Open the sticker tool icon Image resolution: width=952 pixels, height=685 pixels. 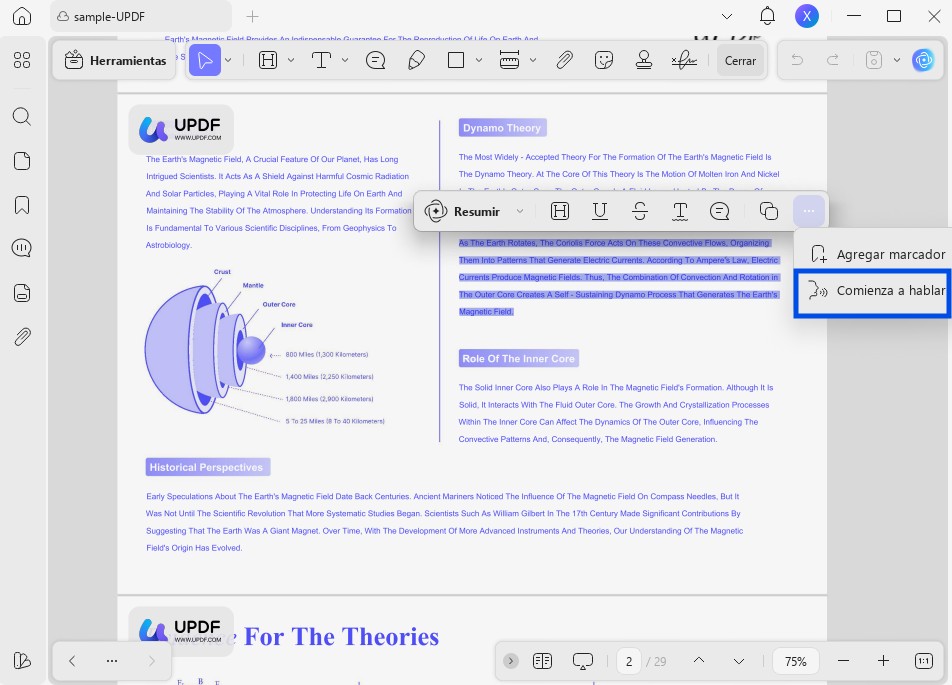click(x=604, y=60)
